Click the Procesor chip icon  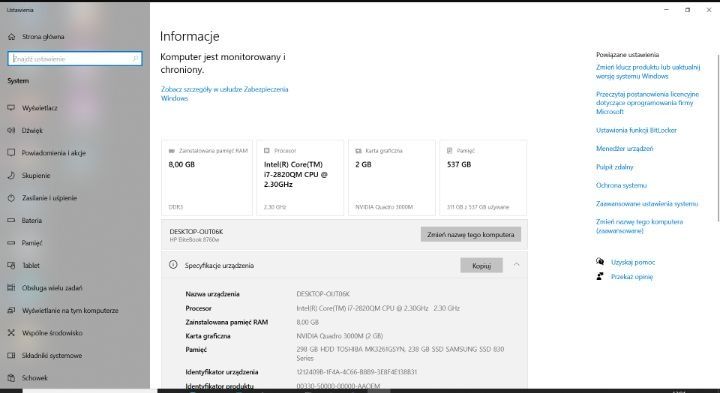[x=267, y=151]
